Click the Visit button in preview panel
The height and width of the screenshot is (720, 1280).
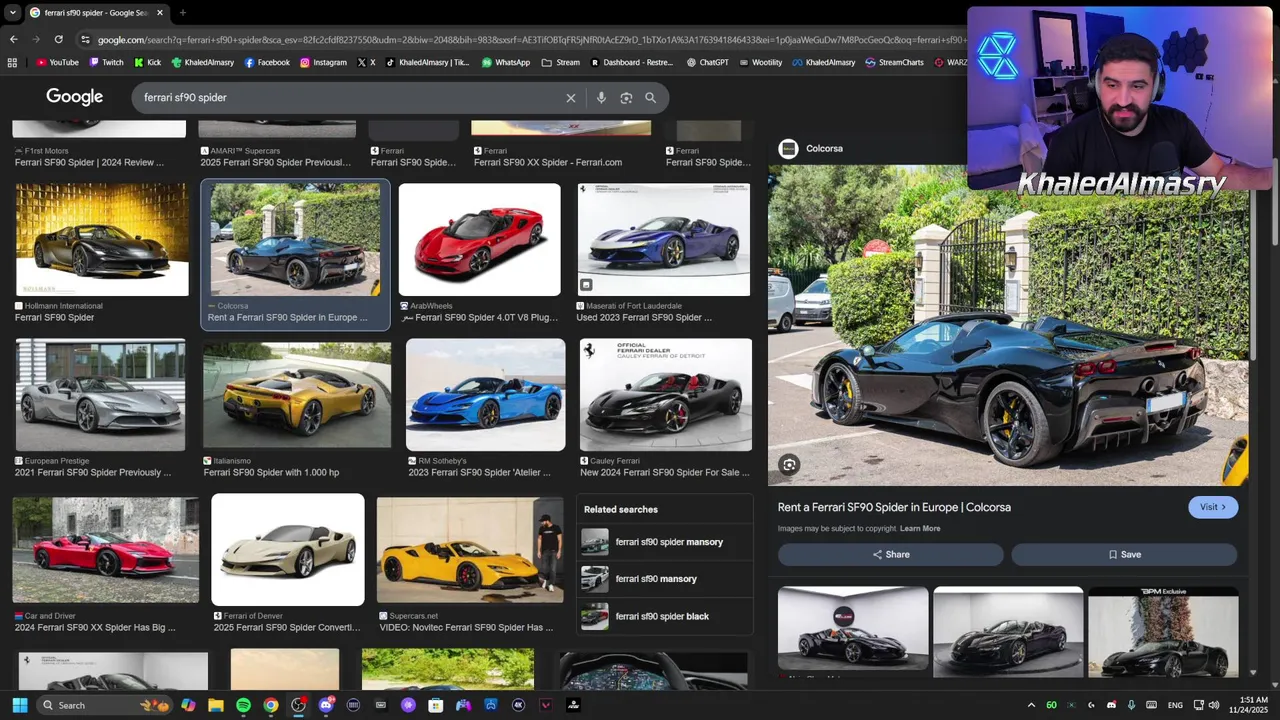click(1213, 507)
